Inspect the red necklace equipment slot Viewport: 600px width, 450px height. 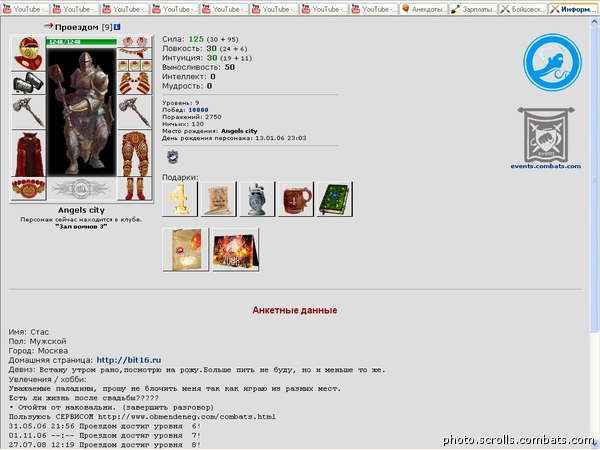[134, 53]
